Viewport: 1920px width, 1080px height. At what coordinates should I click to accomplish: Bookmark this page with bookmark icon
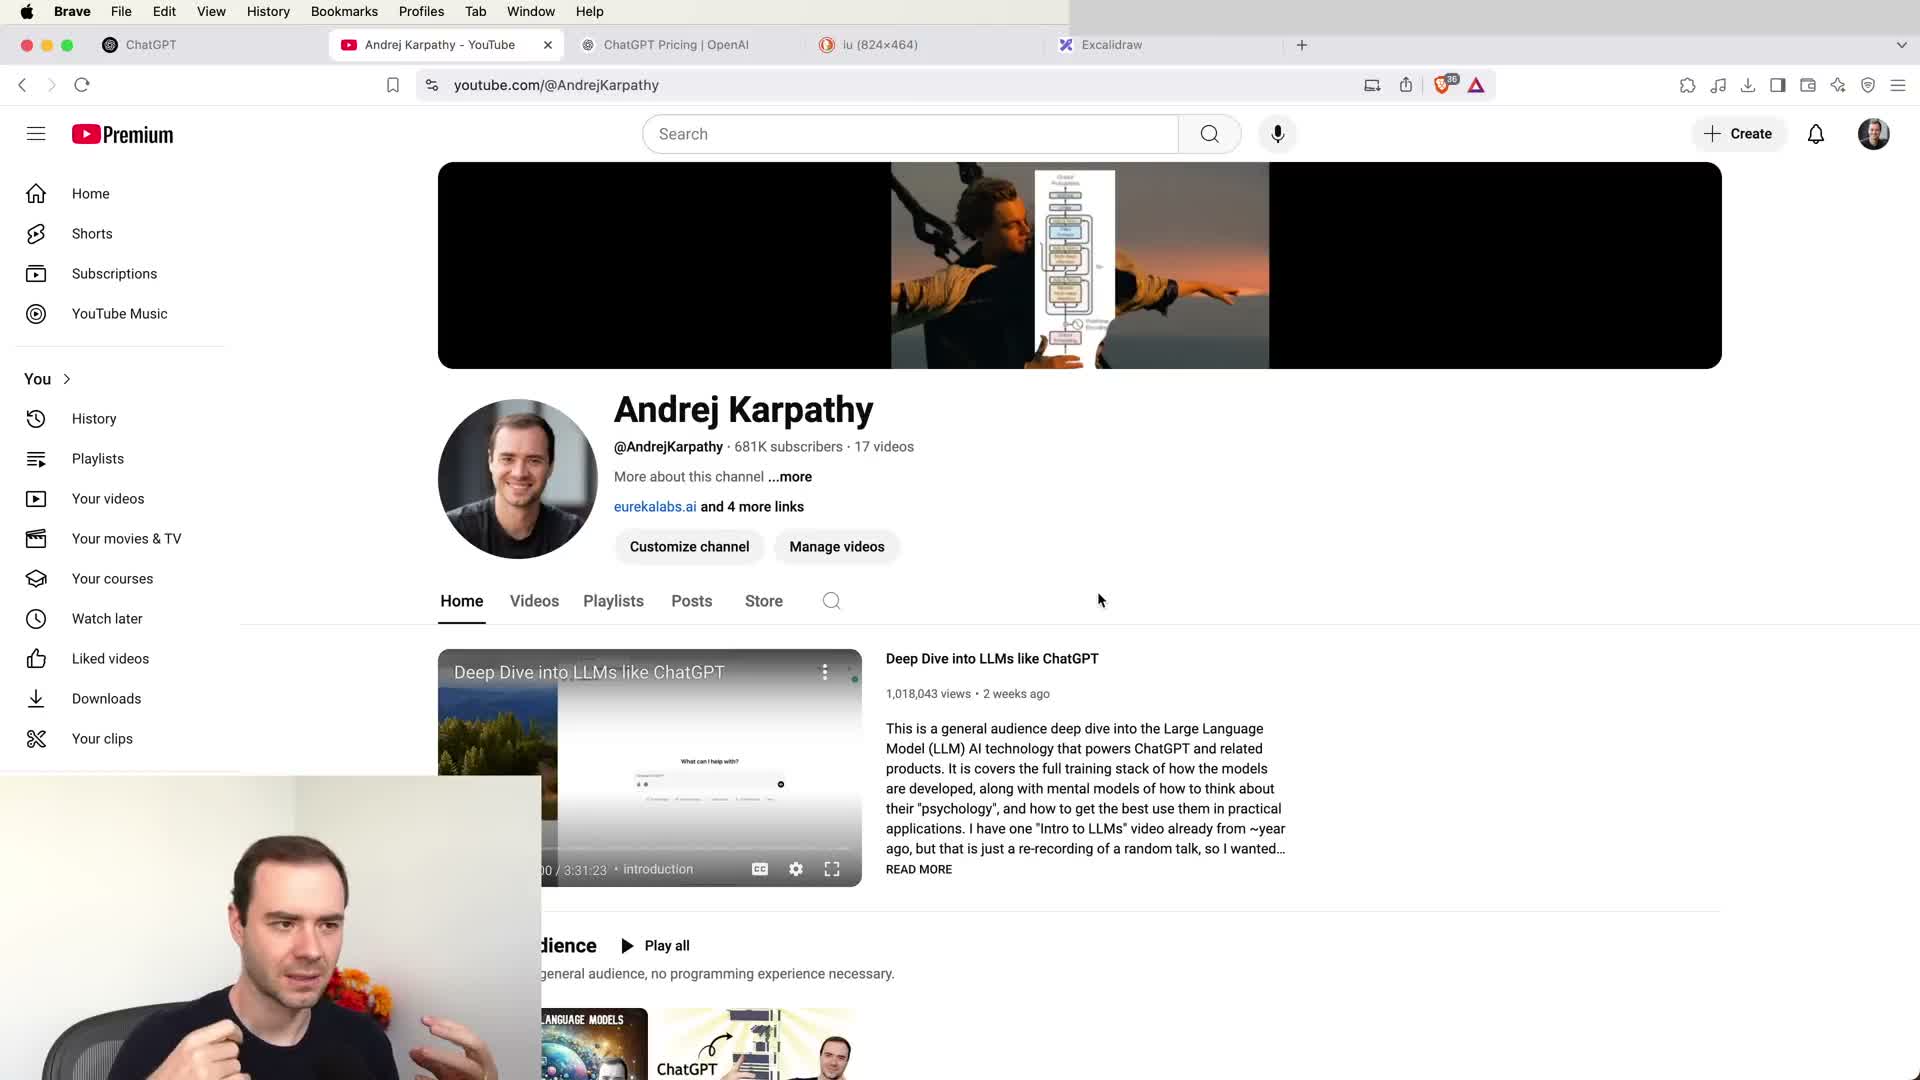pos(393,85)
